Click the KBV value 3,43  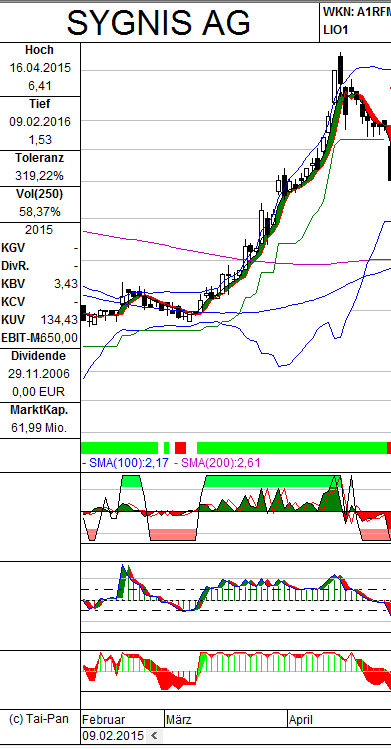click(x=66, y=284)
